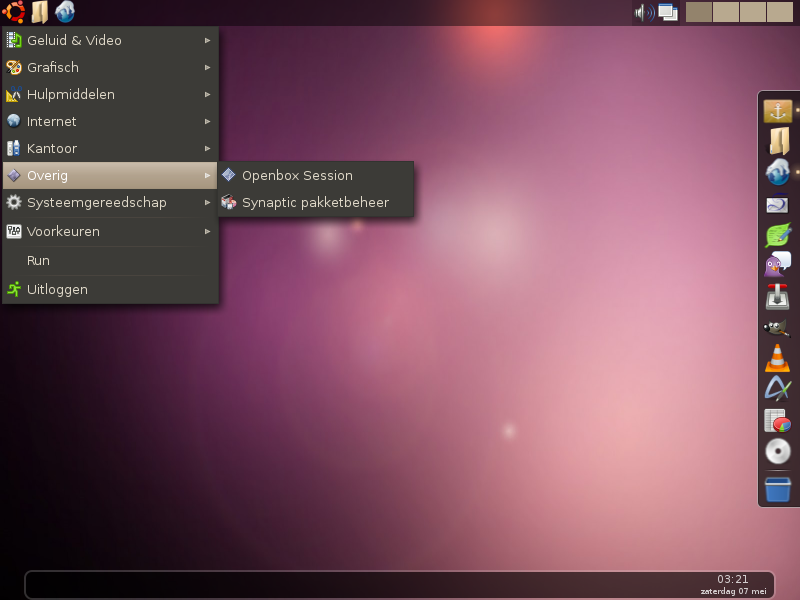Click the 03:21 clock time
Screen dimensions: 800x600
tap(733, 579)
